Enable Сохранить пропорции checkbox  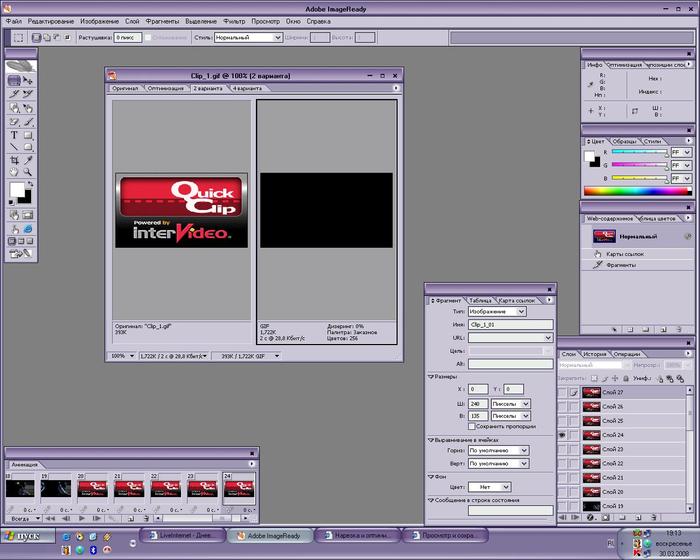point(471,426)
